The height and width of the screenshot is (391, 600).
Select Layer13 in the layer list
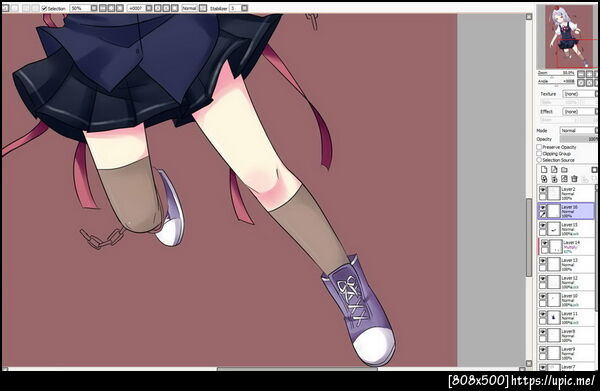click(566, 264)
